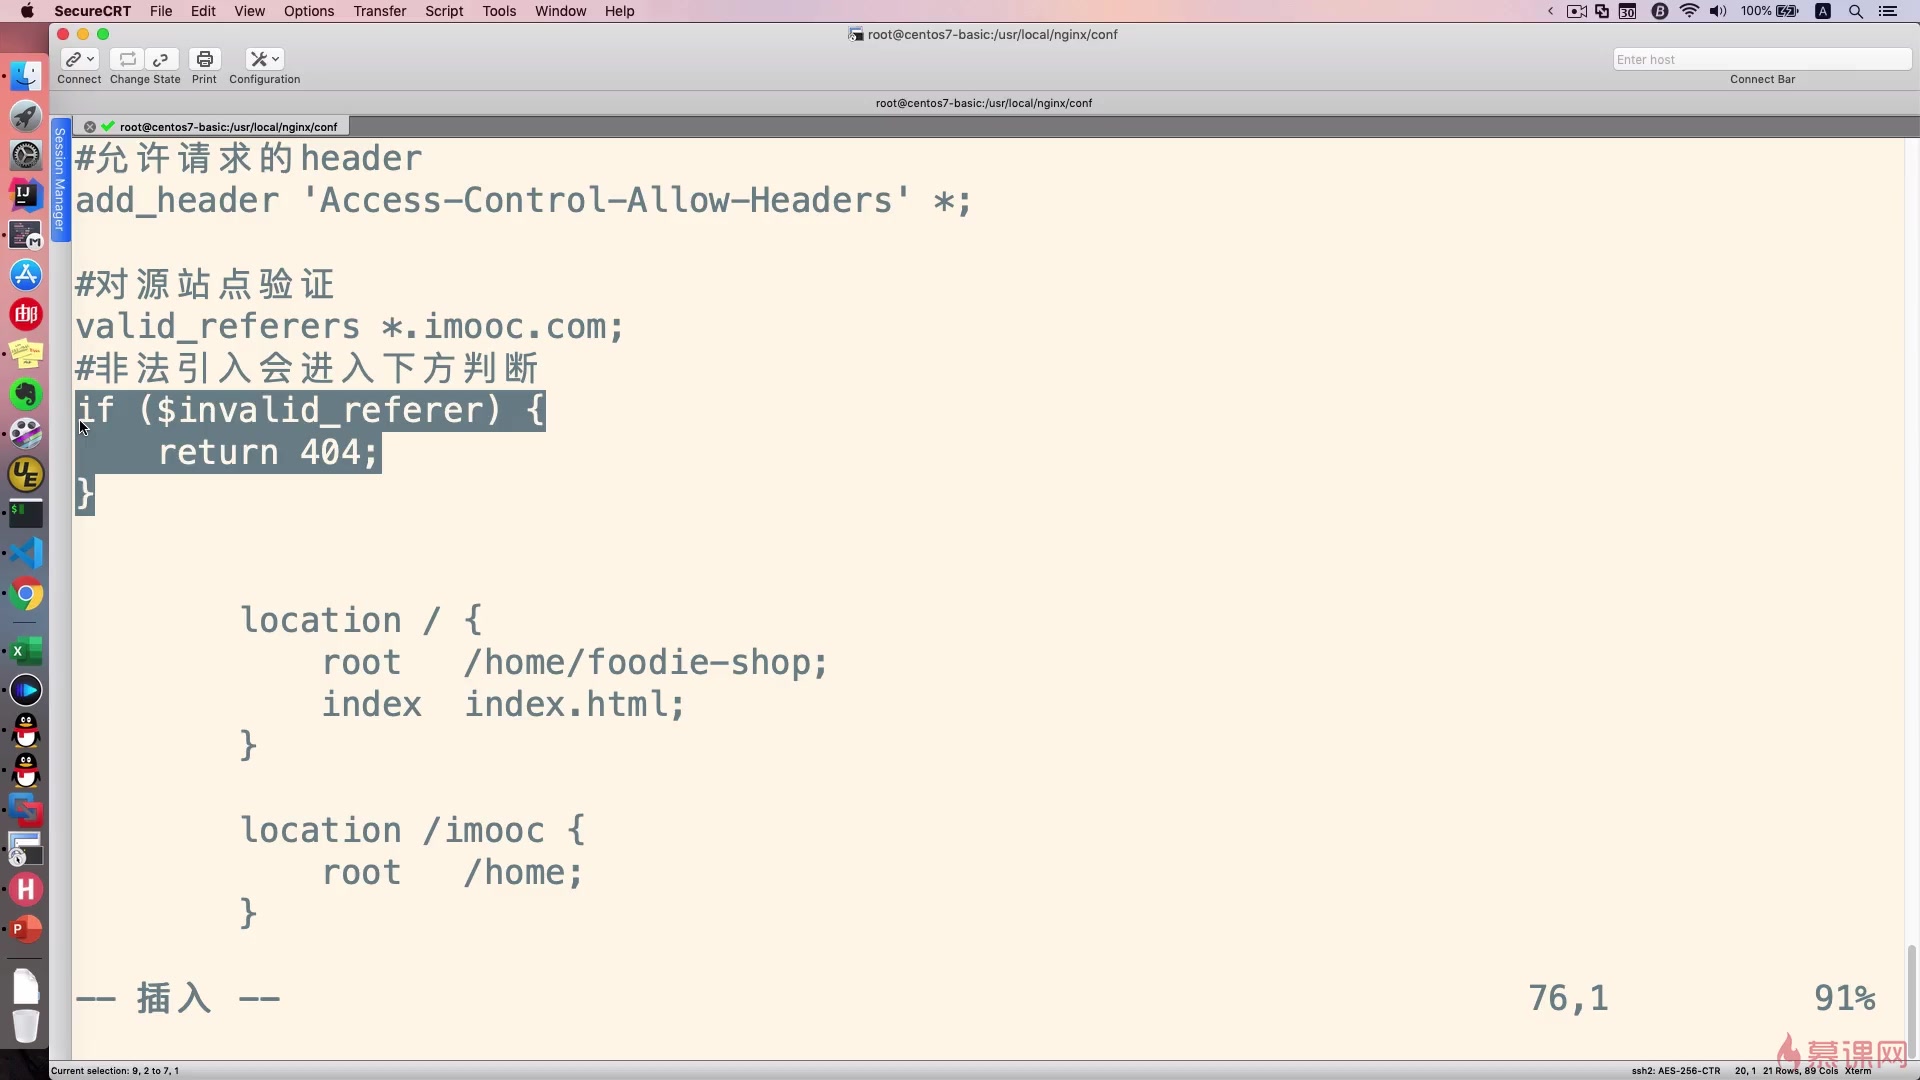The width and height of the screenshot is (1920, 1080).
Task: Open the Transfer menu
Action: [379, 11]
